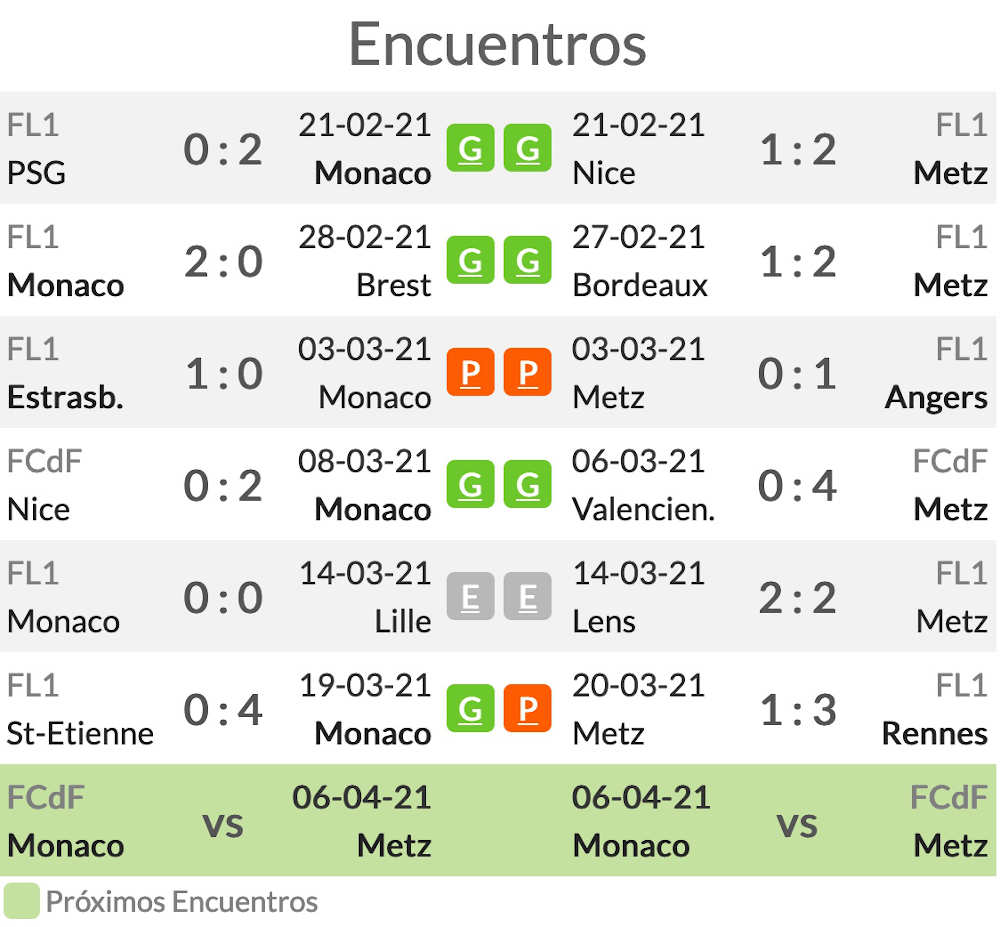Click the Rennes team name

pyautogui.click(x=935, y=734)
